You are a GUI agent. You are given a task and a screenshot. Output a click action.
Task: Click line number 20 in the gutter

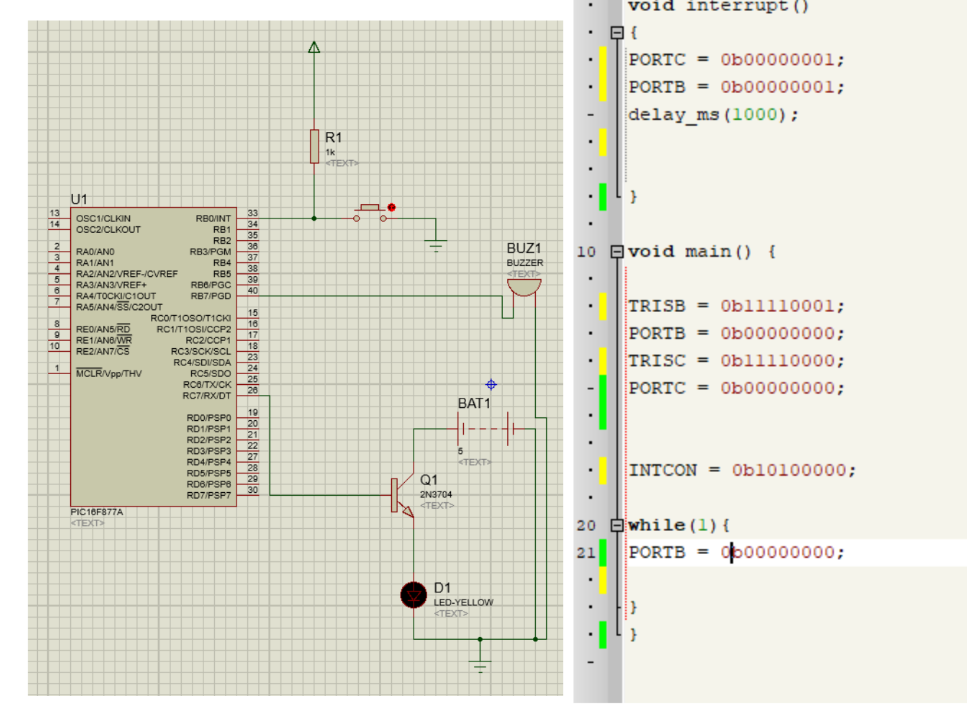586,526
